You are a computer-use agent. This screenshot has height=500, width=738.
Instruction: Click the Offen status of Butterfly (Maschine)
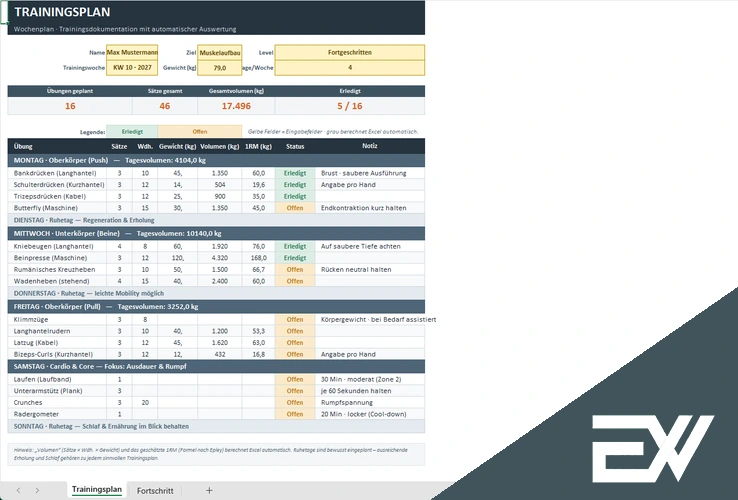pos(295,208)
